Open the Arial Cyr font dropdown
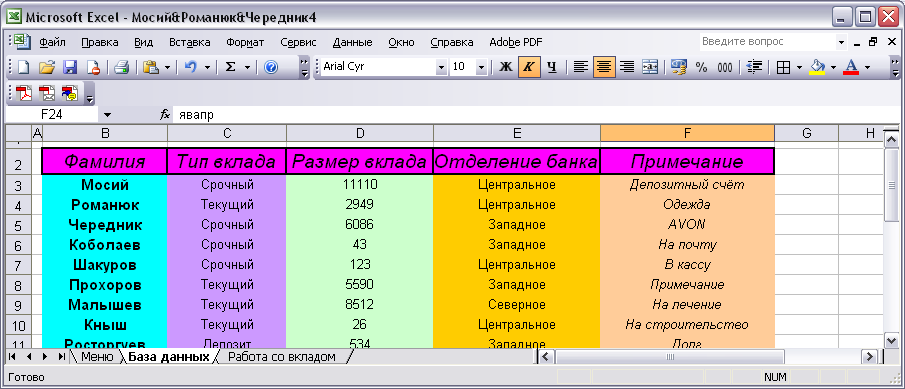Screen dimensions: 905x389 [x=442, y=67]
